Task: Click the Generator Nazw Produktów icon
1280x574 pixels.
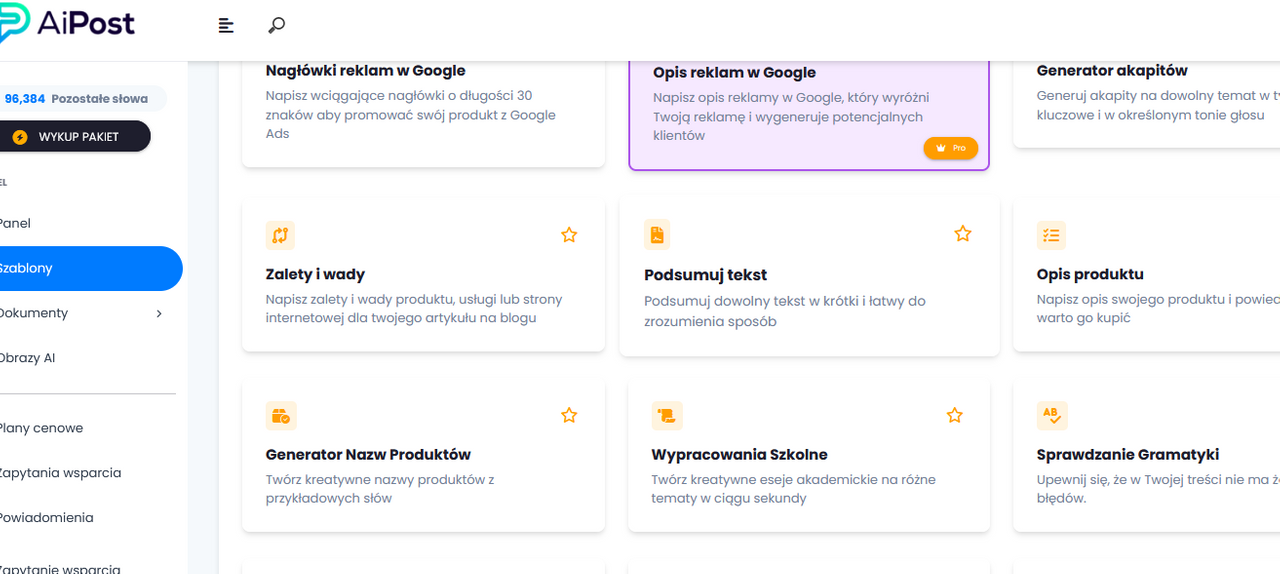Action: [281, 415]
